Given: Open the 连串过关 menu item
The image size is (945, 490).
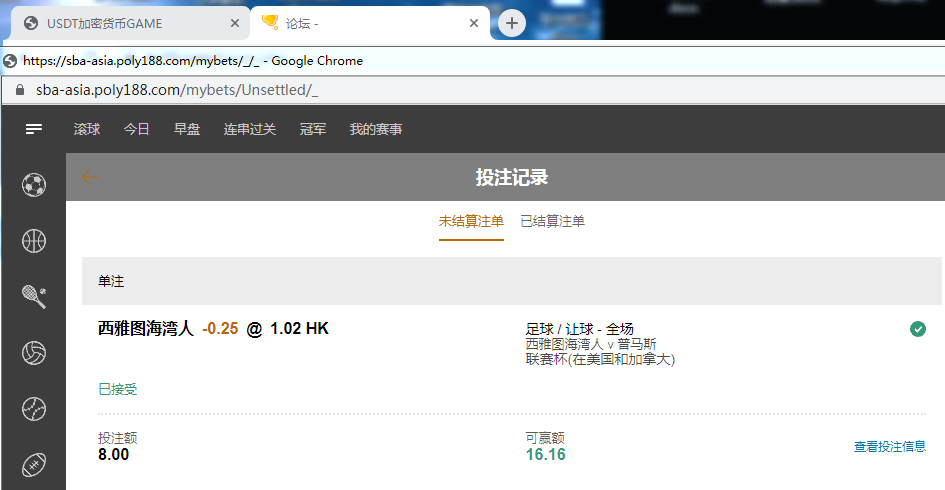Looking at the screenshot, I should pyautogui.click(x=250, y=129).
